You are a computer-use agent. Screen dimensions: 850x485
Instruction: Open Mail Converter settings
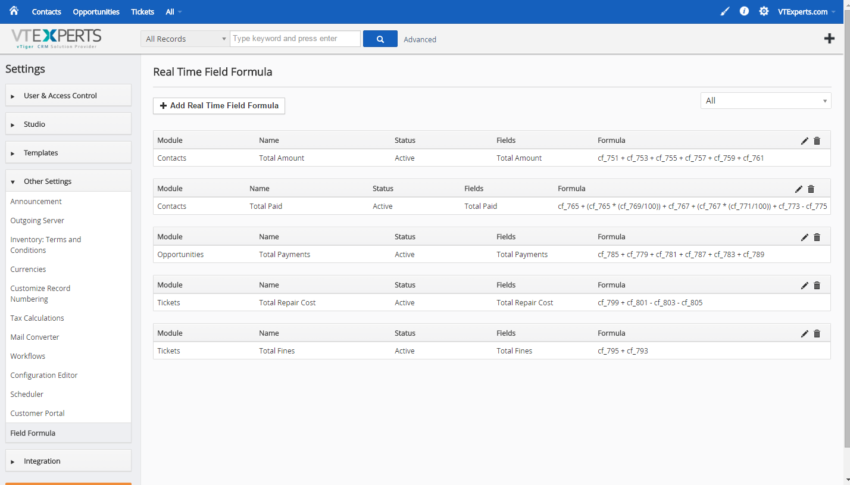click(x=34, y=337)
